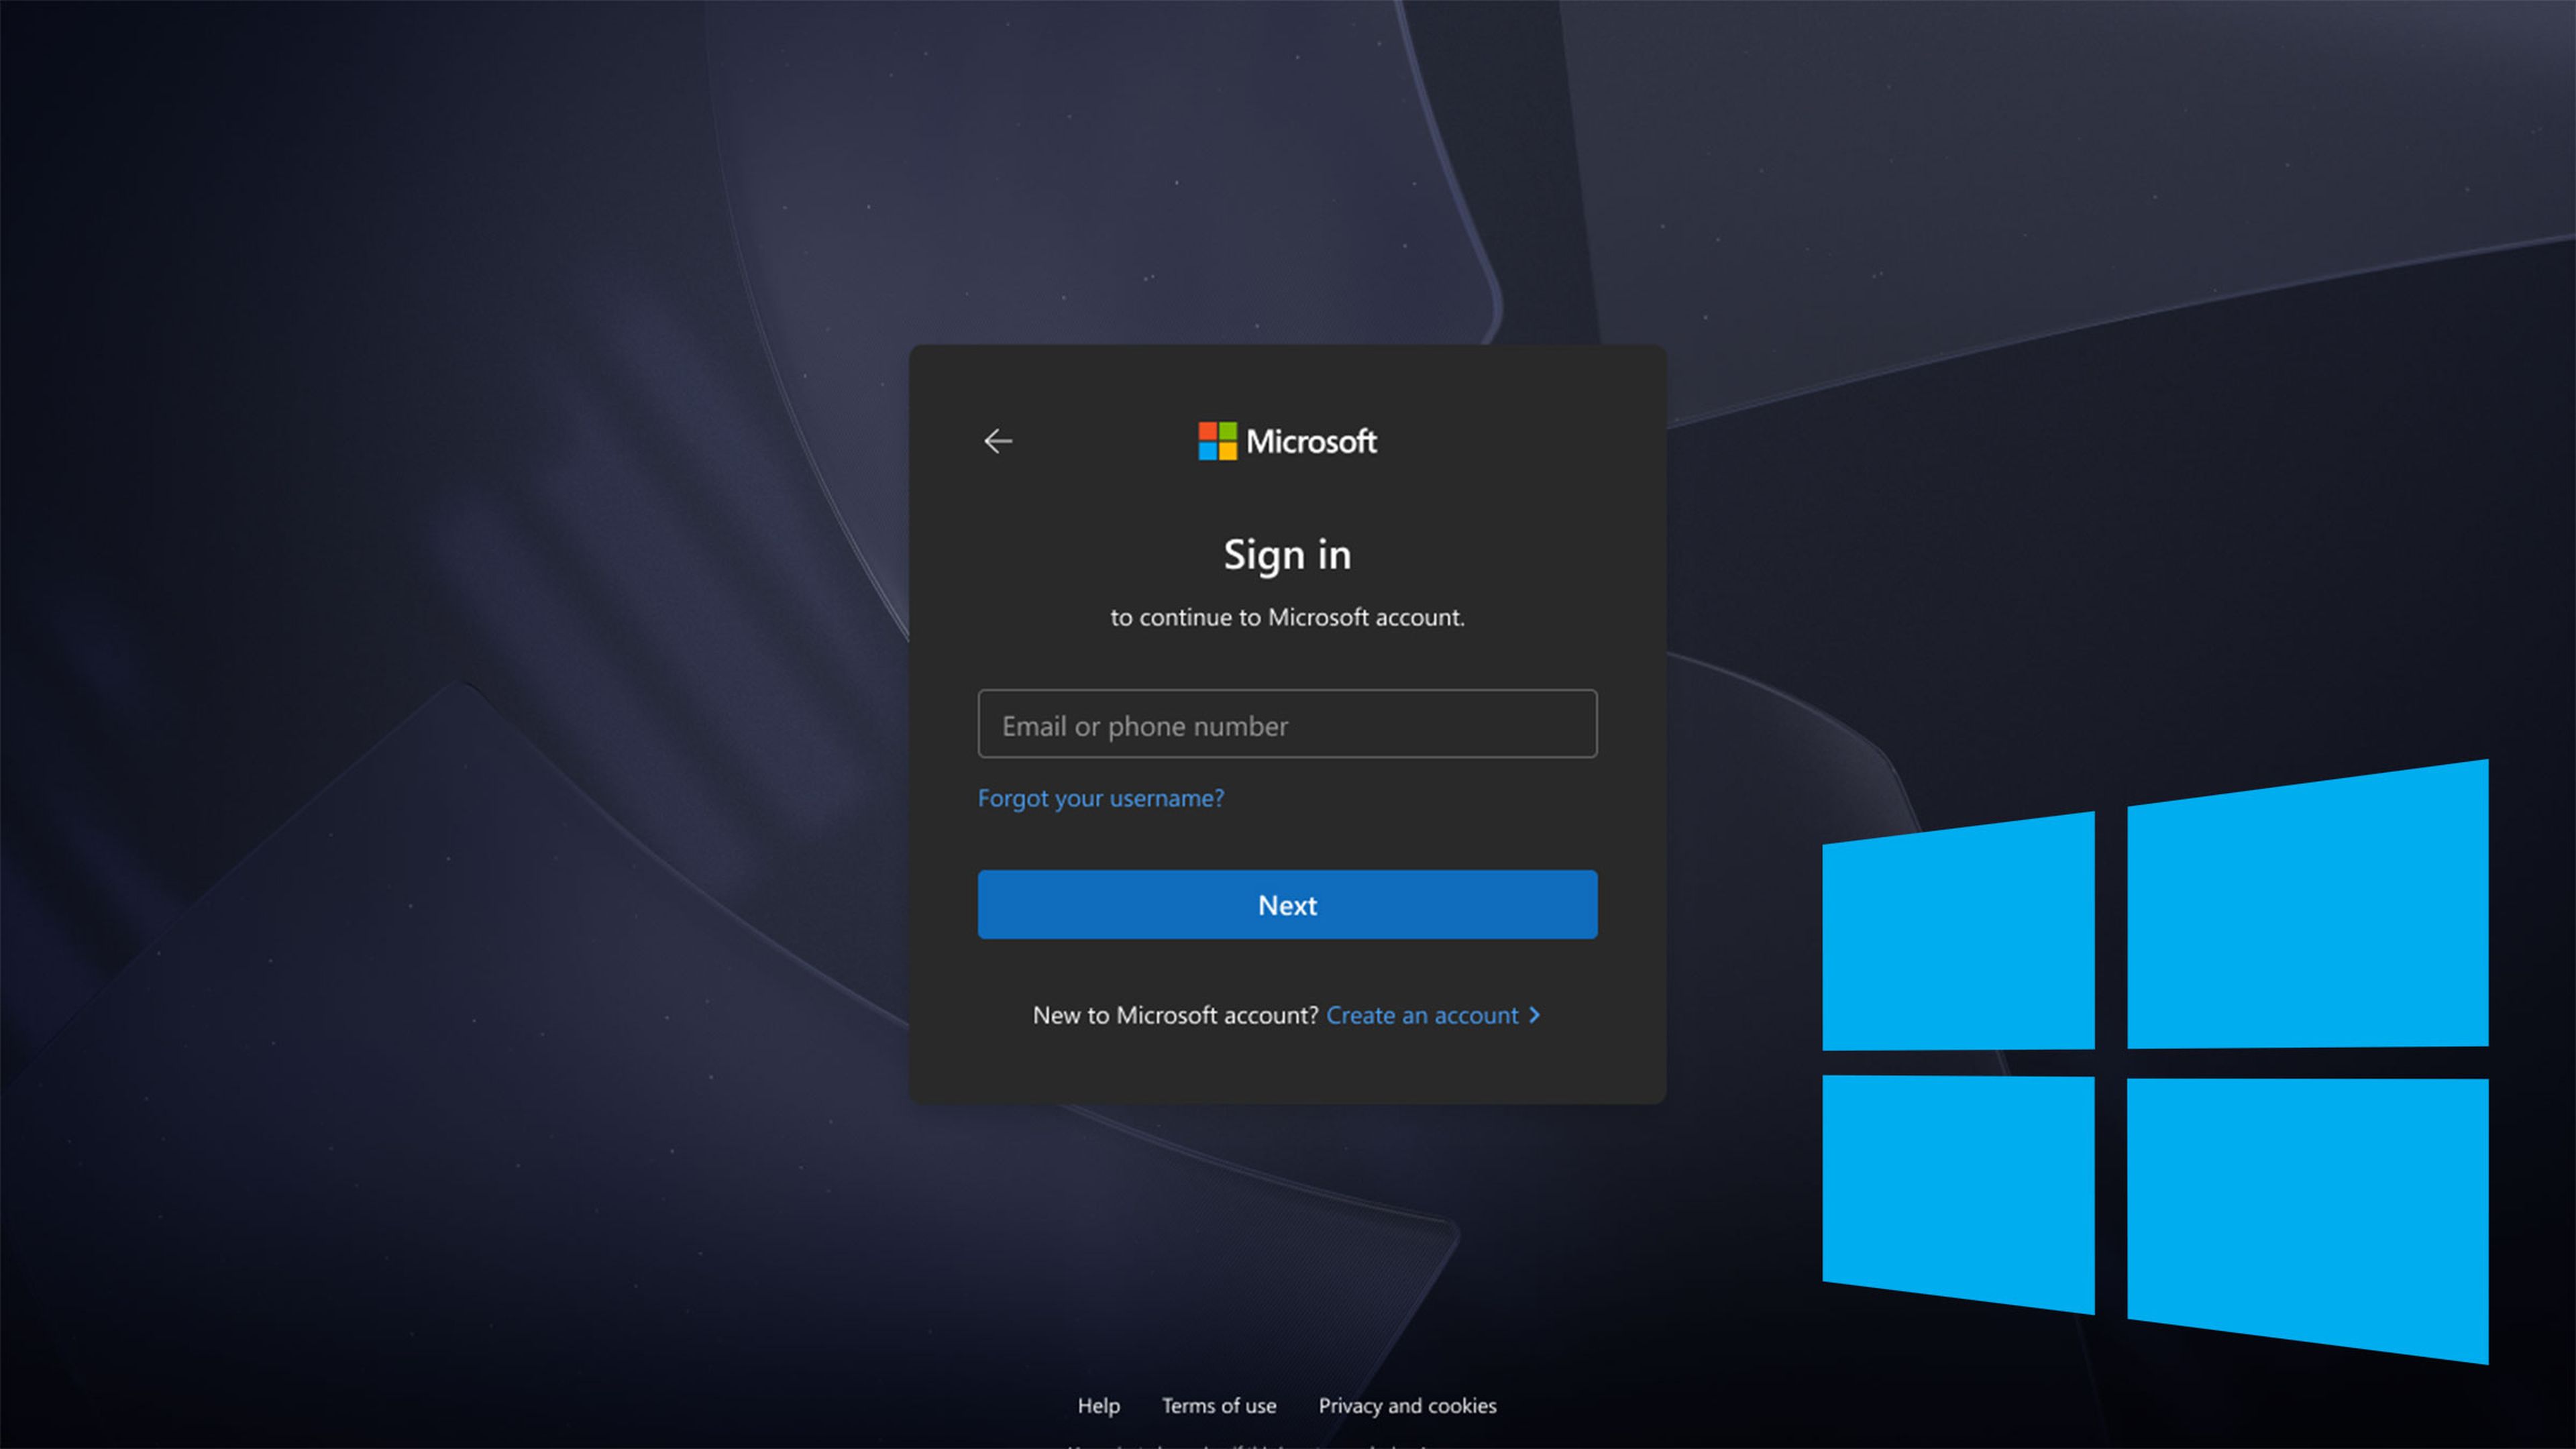
Task: Open the Terms of use page
Action: 1220,1405
